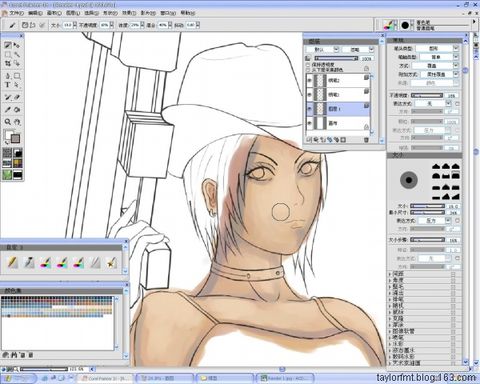Open the 帮助 (Help) menu
Viewport: 480px width, 384px height.
point(188,13)
